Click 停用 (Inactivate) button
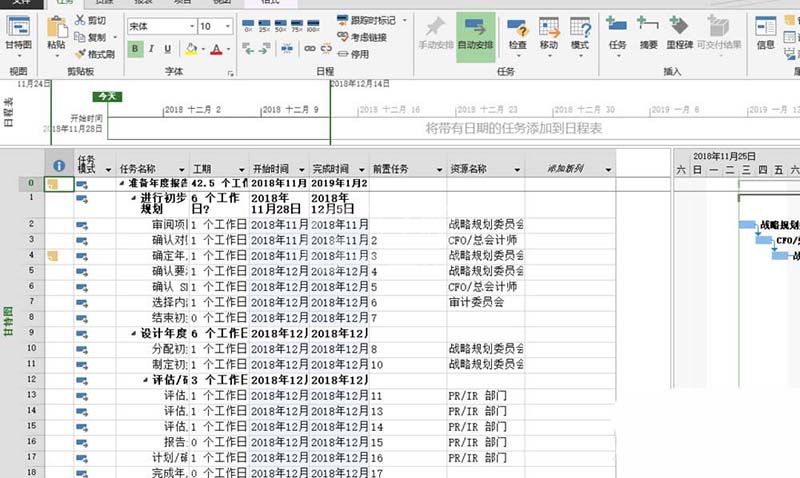800x478 pixels. 353,54
